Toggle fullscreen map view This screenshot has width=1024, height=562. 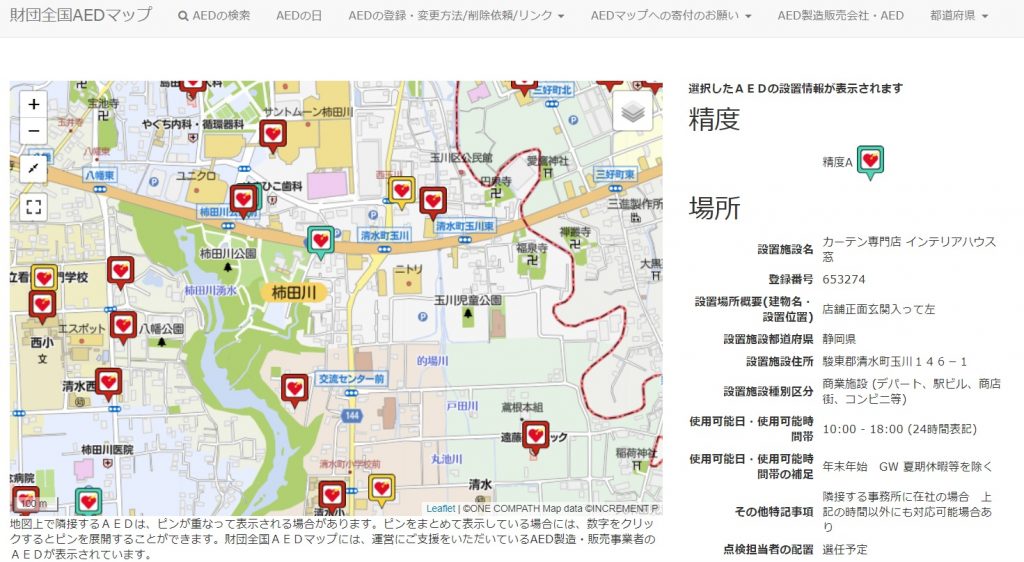click(34, 207)
